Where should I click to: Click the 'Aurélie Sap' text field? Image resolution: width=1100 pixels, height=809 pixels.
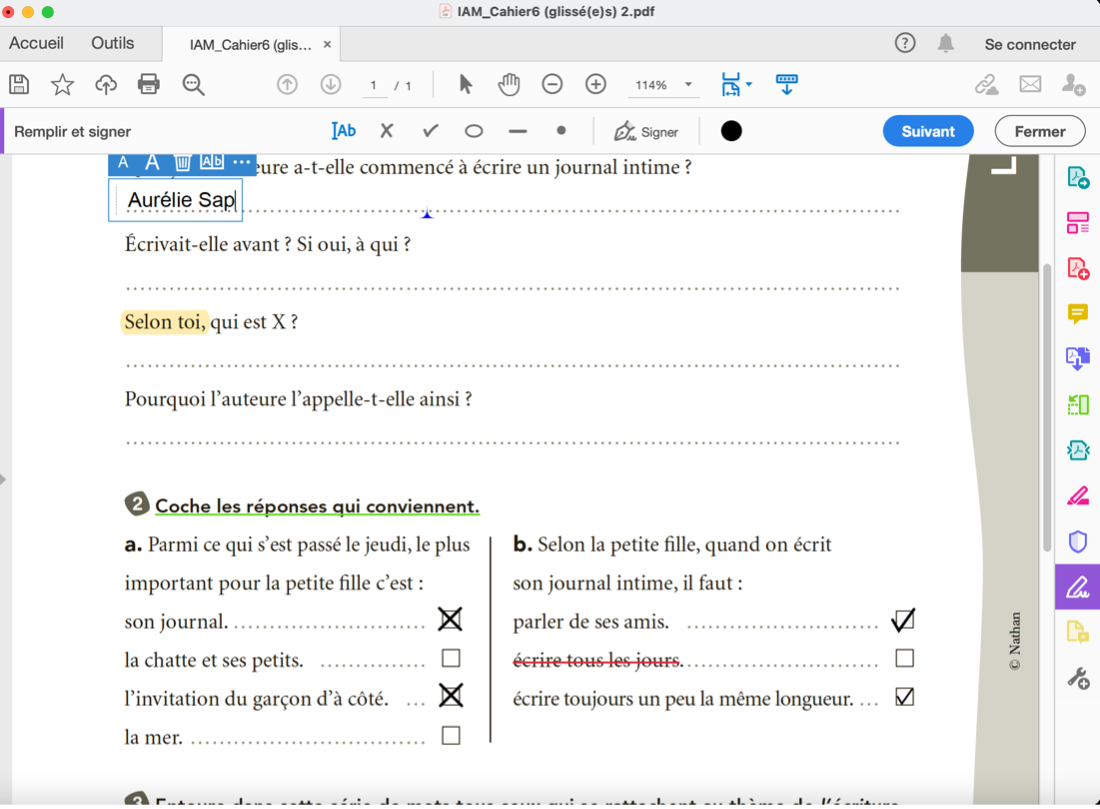175,200
